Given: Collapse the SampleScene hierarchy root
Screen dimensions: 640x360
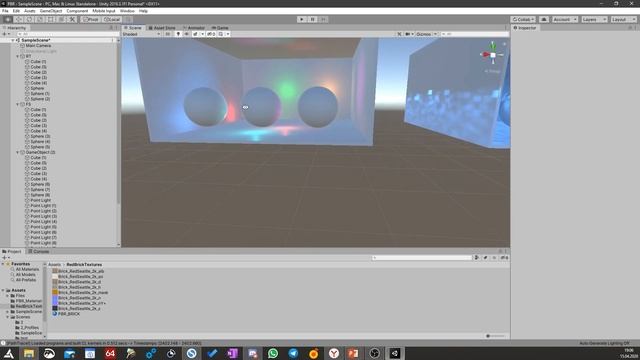Looking at the screenshot, I should tap(13, 40).
